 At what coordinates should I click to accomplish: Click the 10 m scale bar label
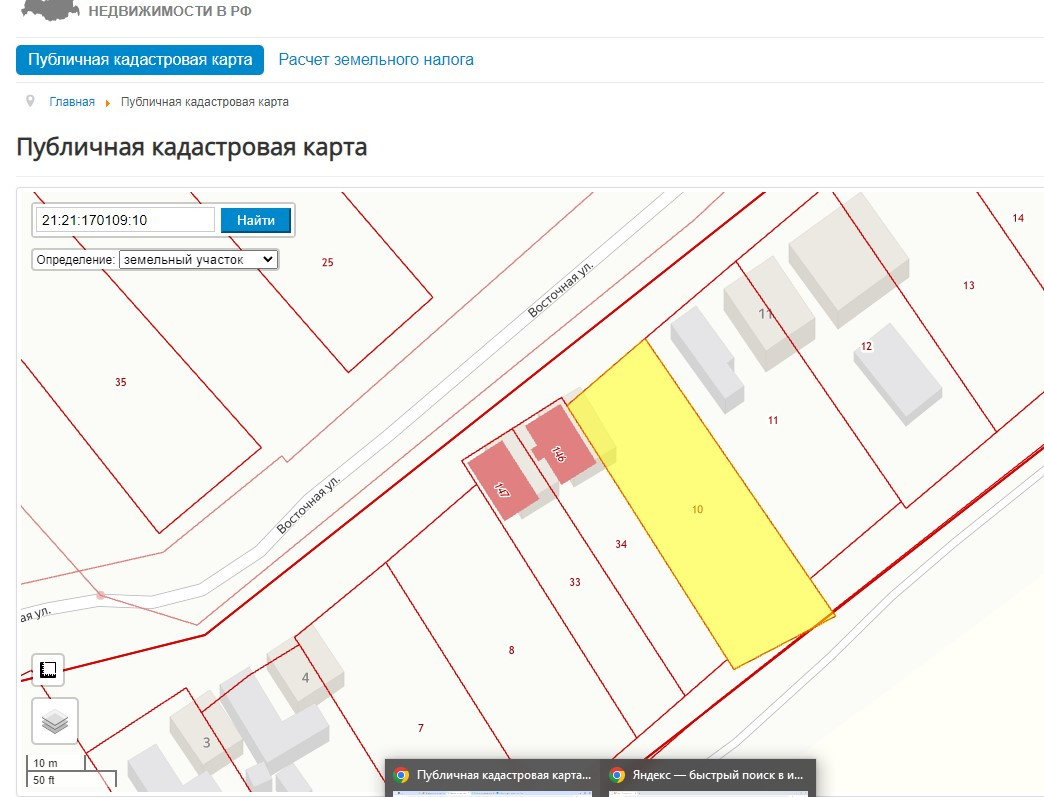coord(45,763)
